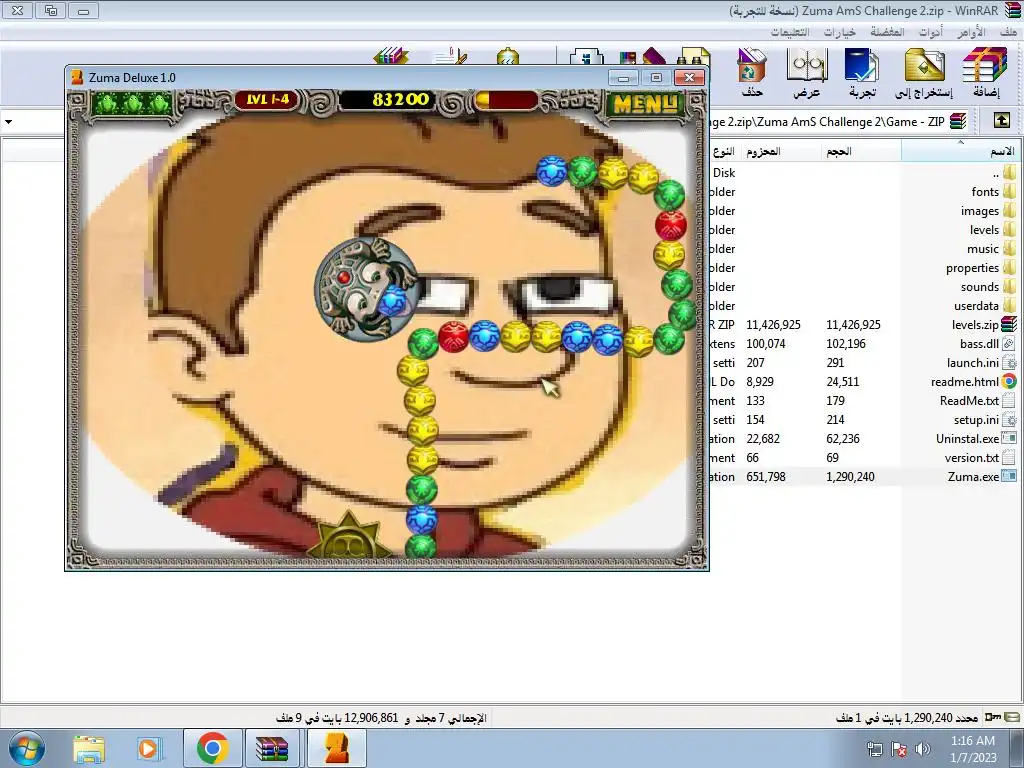This screenshot has height=768, width=1024.
Task: Sort by the Type (النوع) column header
Action: click(x=724, y=151)
